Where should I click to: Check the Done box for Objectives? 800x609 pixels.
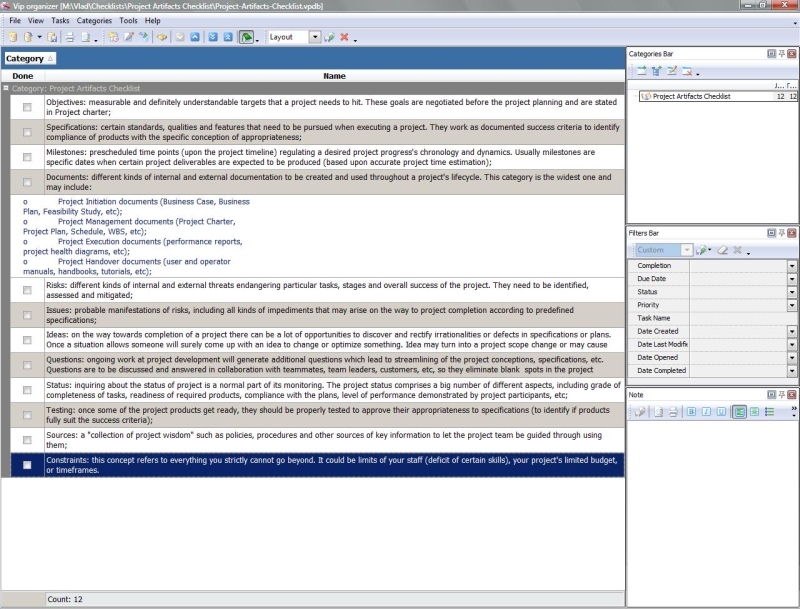pos(27,107)
